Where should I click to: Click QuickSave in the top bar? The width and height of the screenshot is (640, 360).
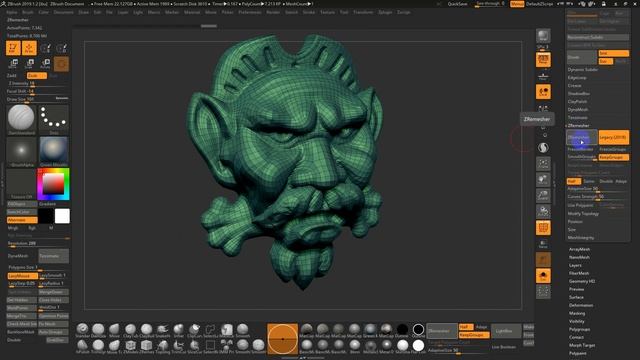(458, 4)
